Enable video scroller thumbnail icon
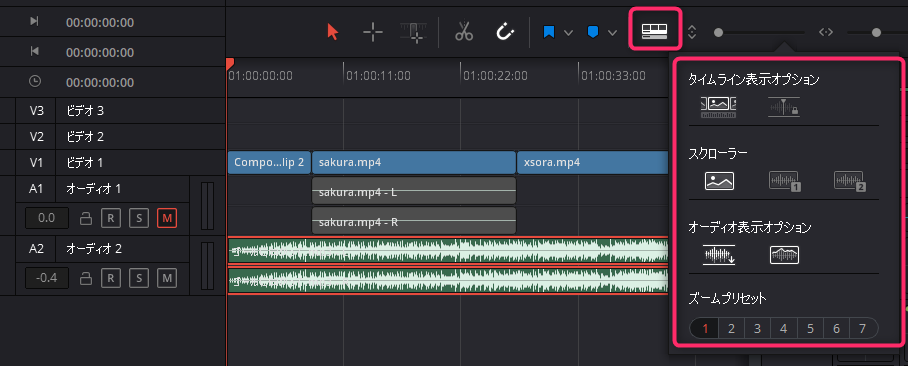This screenshot has width=908, height=366. pos(719,181)
